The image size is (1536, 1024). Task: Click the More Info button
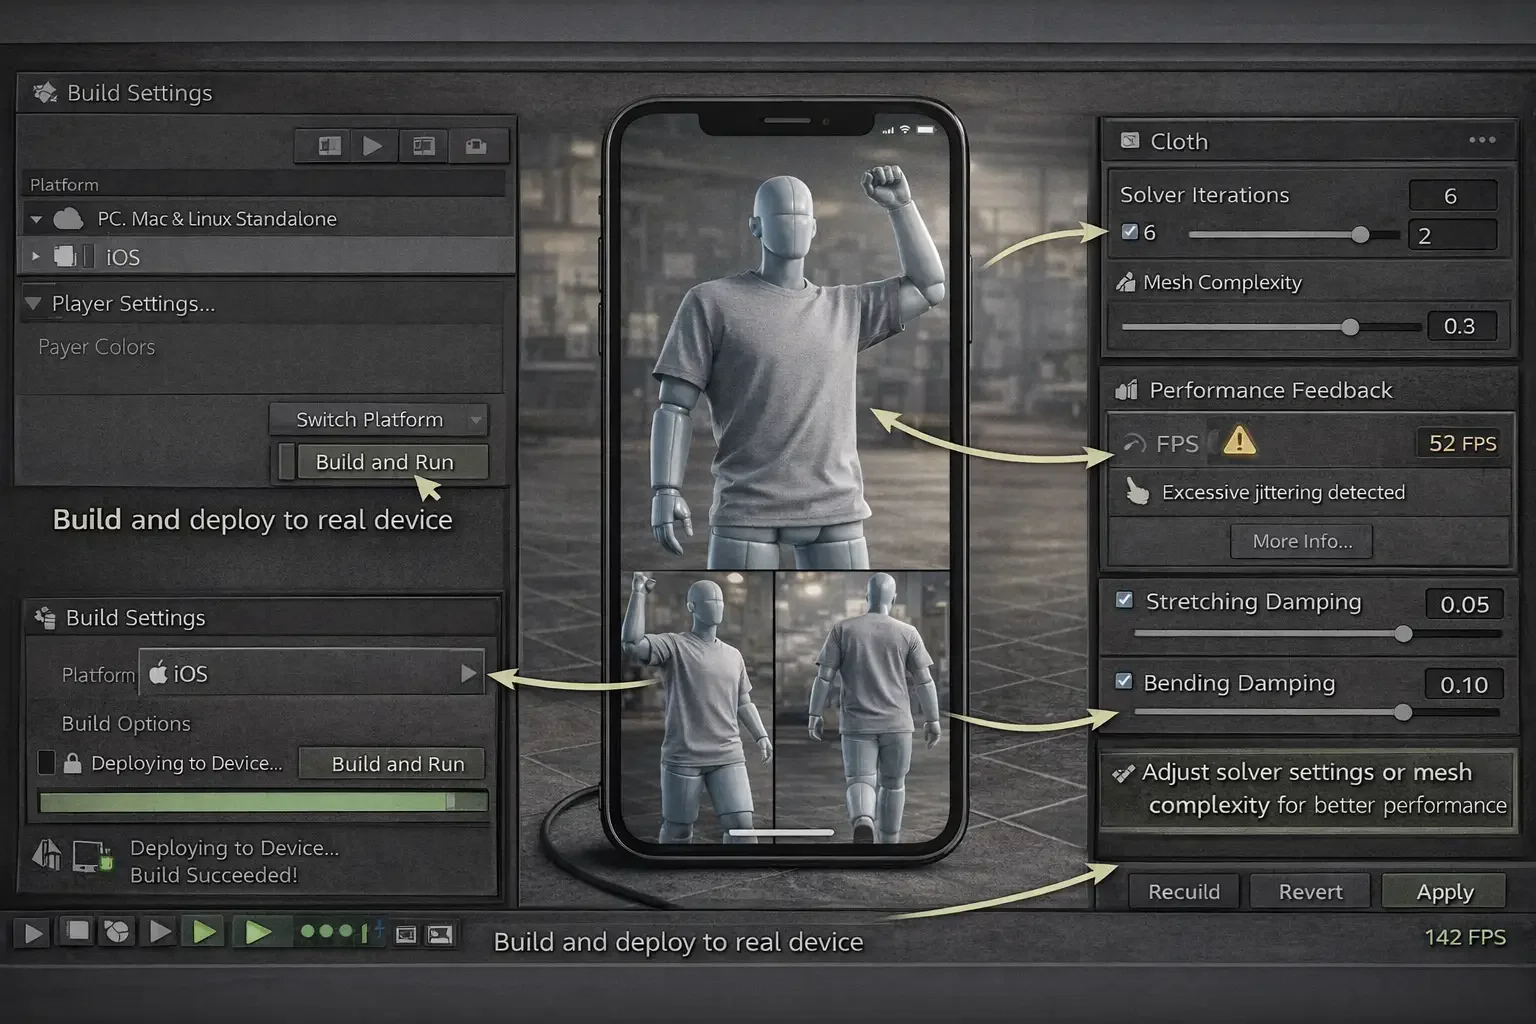click(1301, 541)
